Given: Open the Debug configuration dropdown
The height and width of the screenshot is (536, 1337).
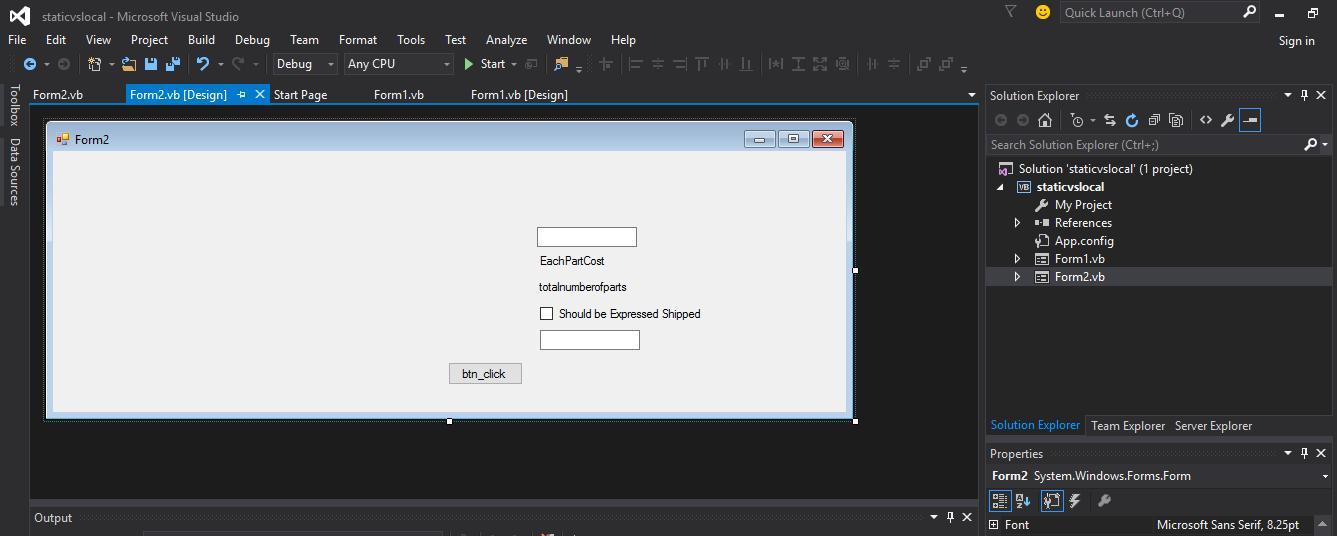Looking at the screenshot, I should point(306,64).
